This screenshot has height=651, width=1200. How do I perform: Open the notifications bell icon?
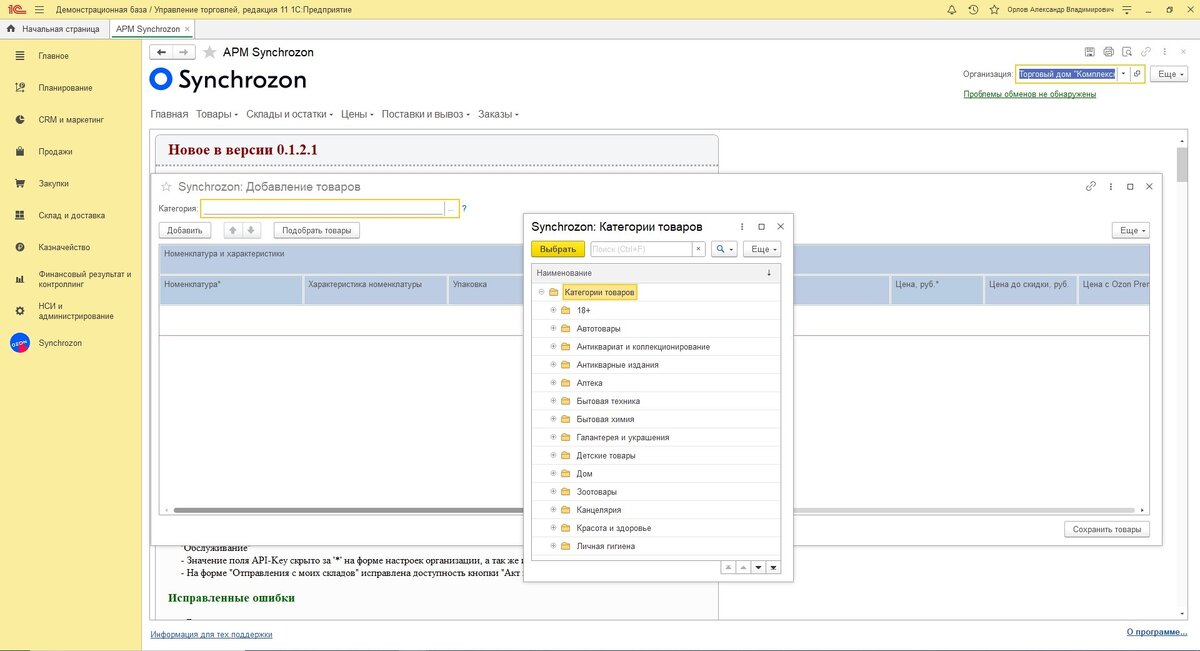point(951,9)
